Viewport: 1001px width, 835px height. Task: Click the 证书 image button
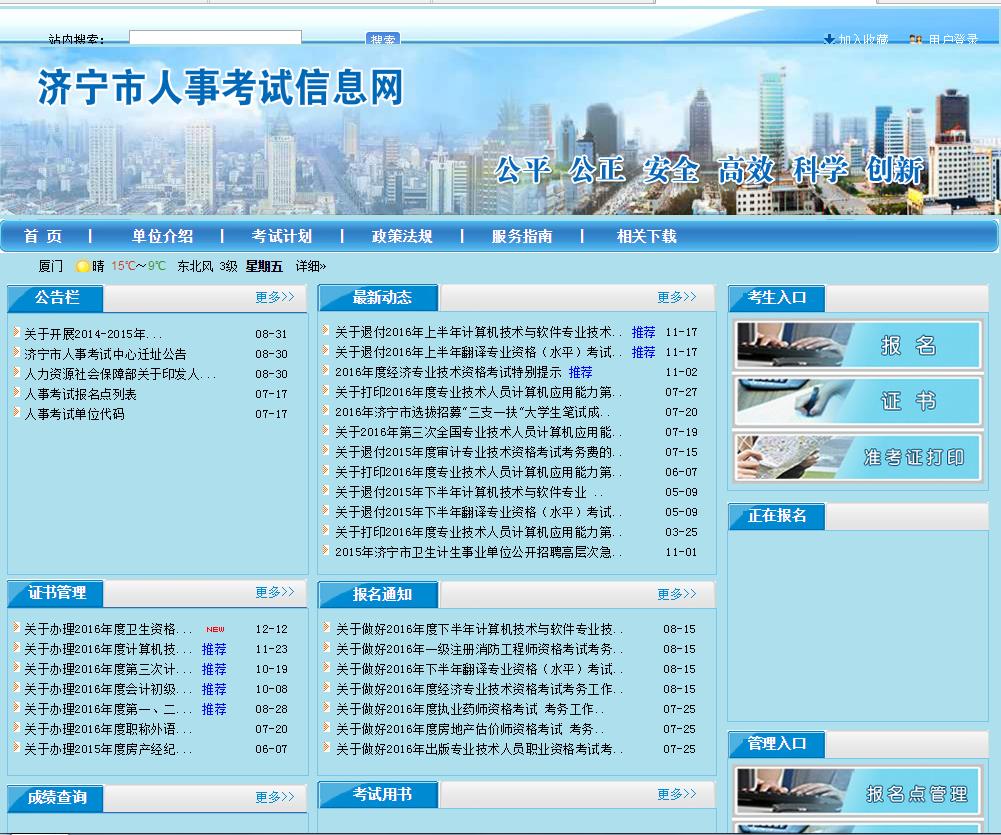857,402
